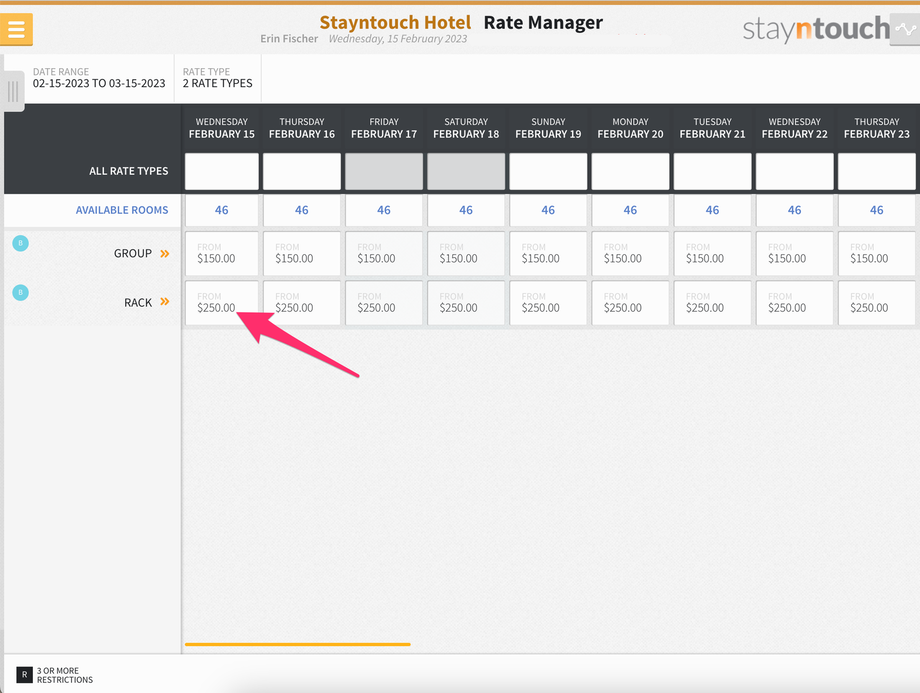The height and width of the screenshot is (693, 920).
Task: Click the R restrictions legend icon
Action: (24, 675)
